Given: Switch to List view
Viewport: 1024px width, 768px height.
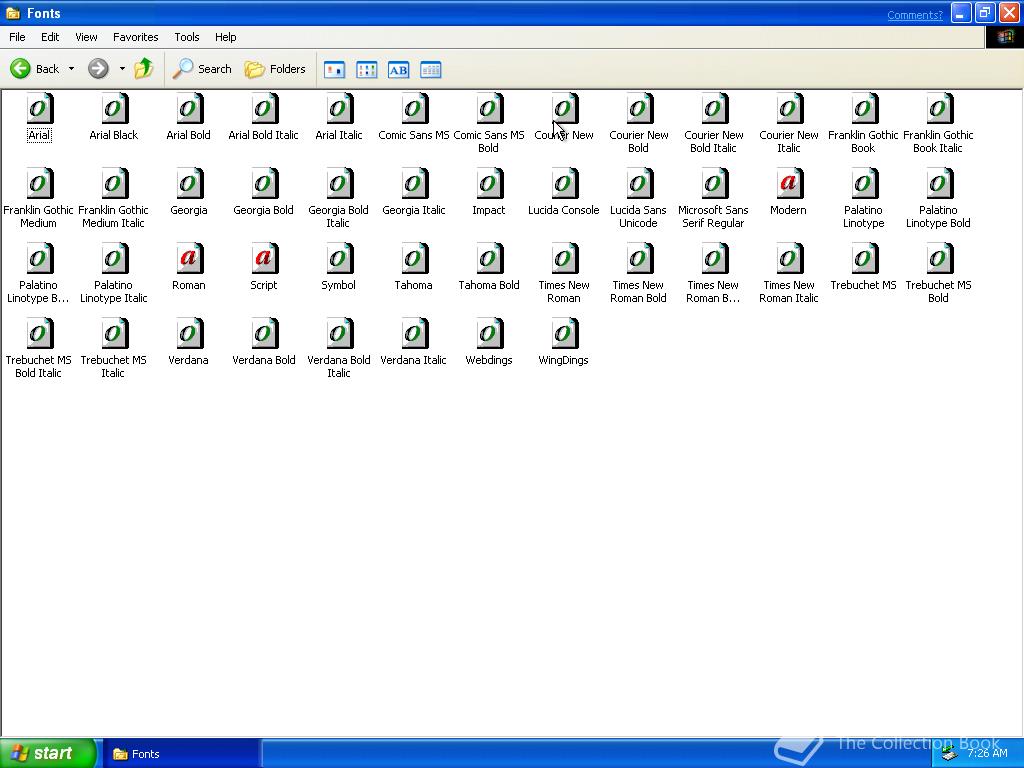Looking at the screenshot, I should click(x=366, y=69).
